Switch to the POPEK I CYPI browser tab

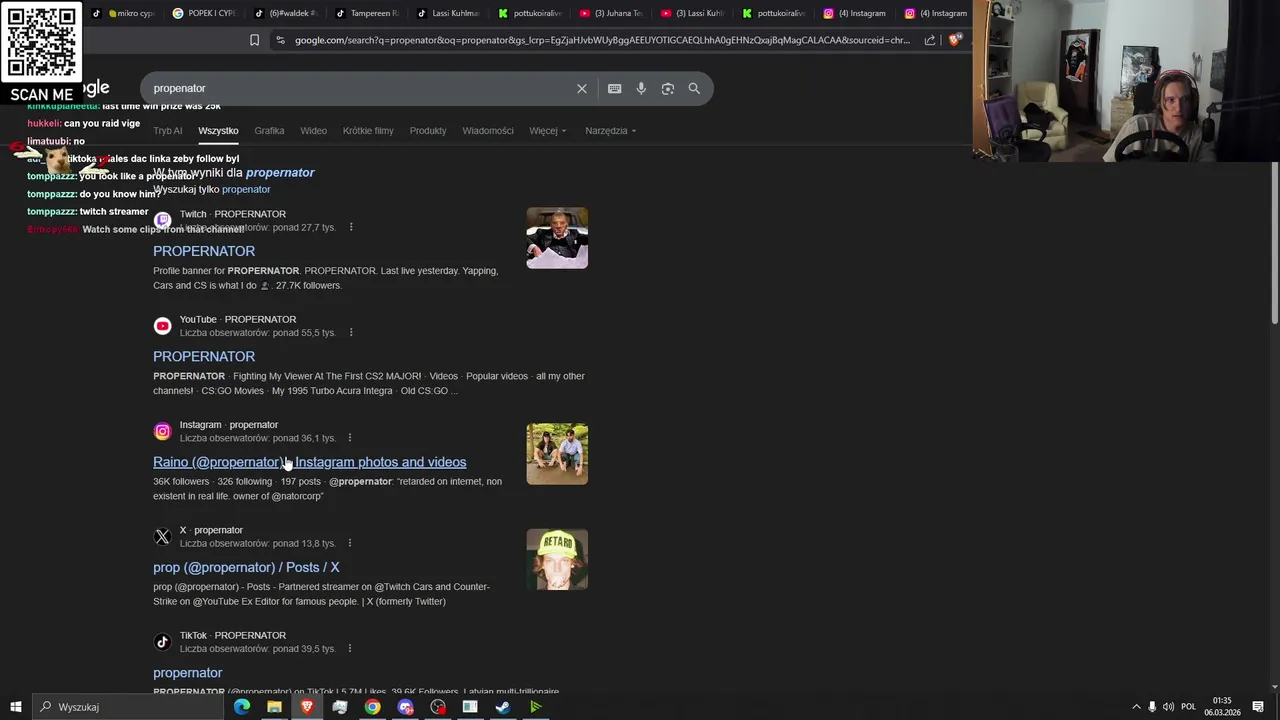click(204, 13)
